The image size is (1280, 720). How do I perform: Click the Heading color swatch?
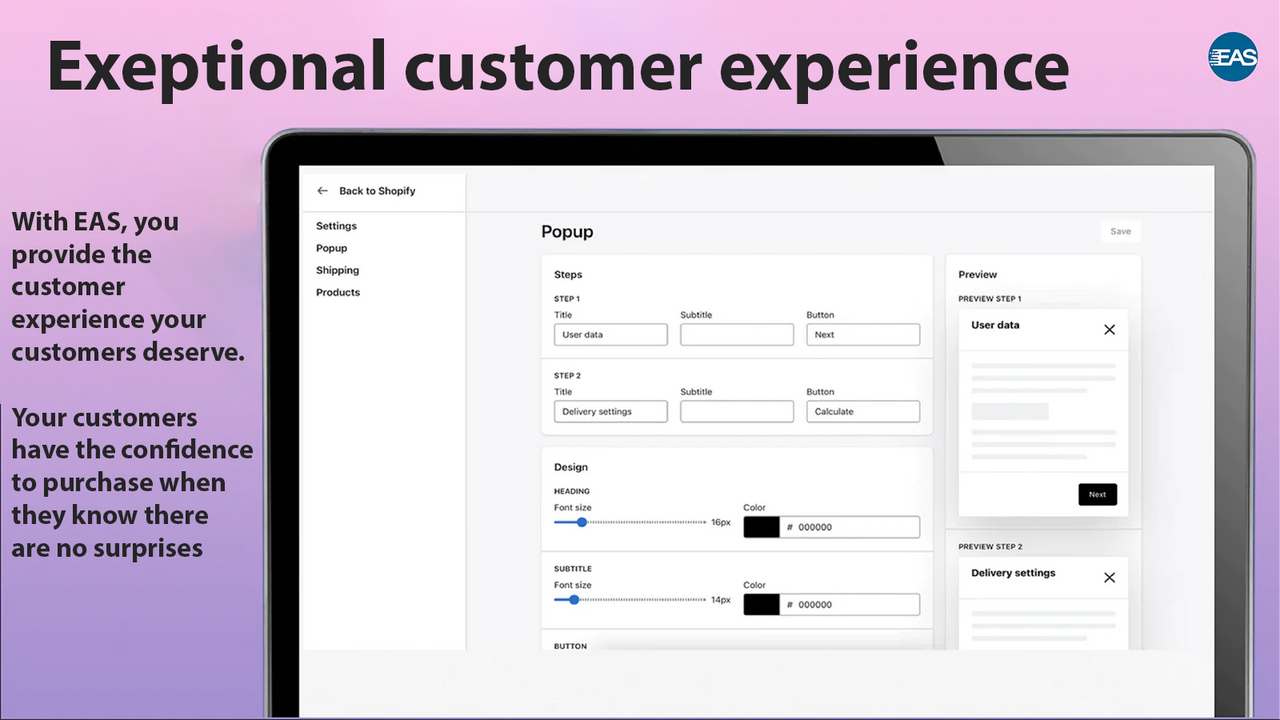coord(760,526)
